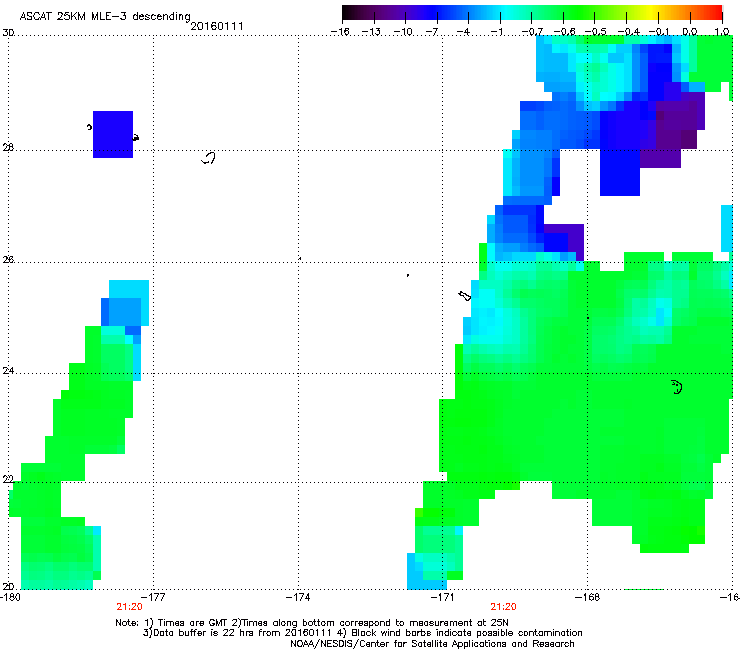
Task: Pick the black-purple end of the color bar
Action: (x=350, y=13)
